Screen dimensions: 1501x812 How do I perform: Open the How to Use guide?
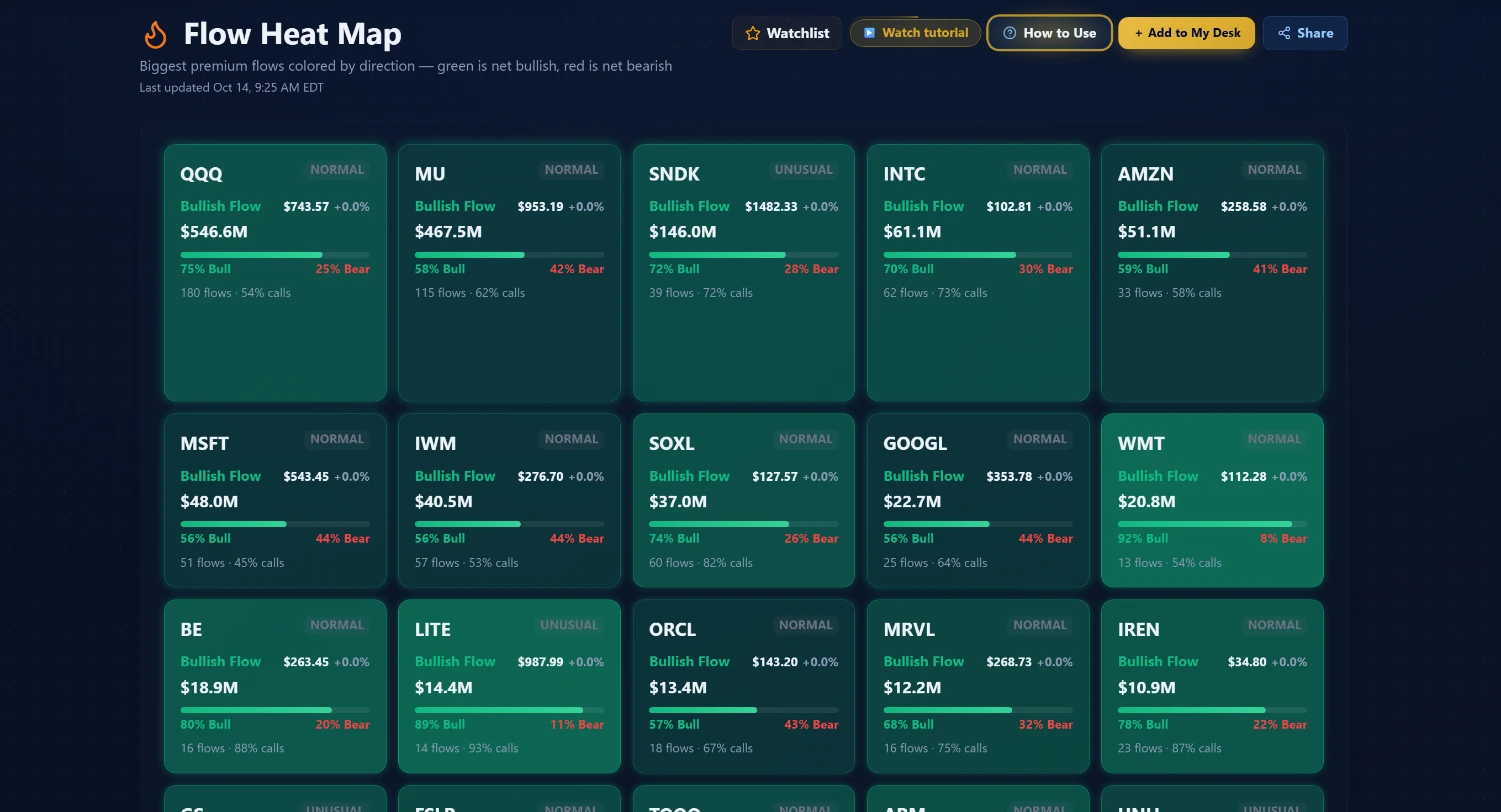[1050, 33]
